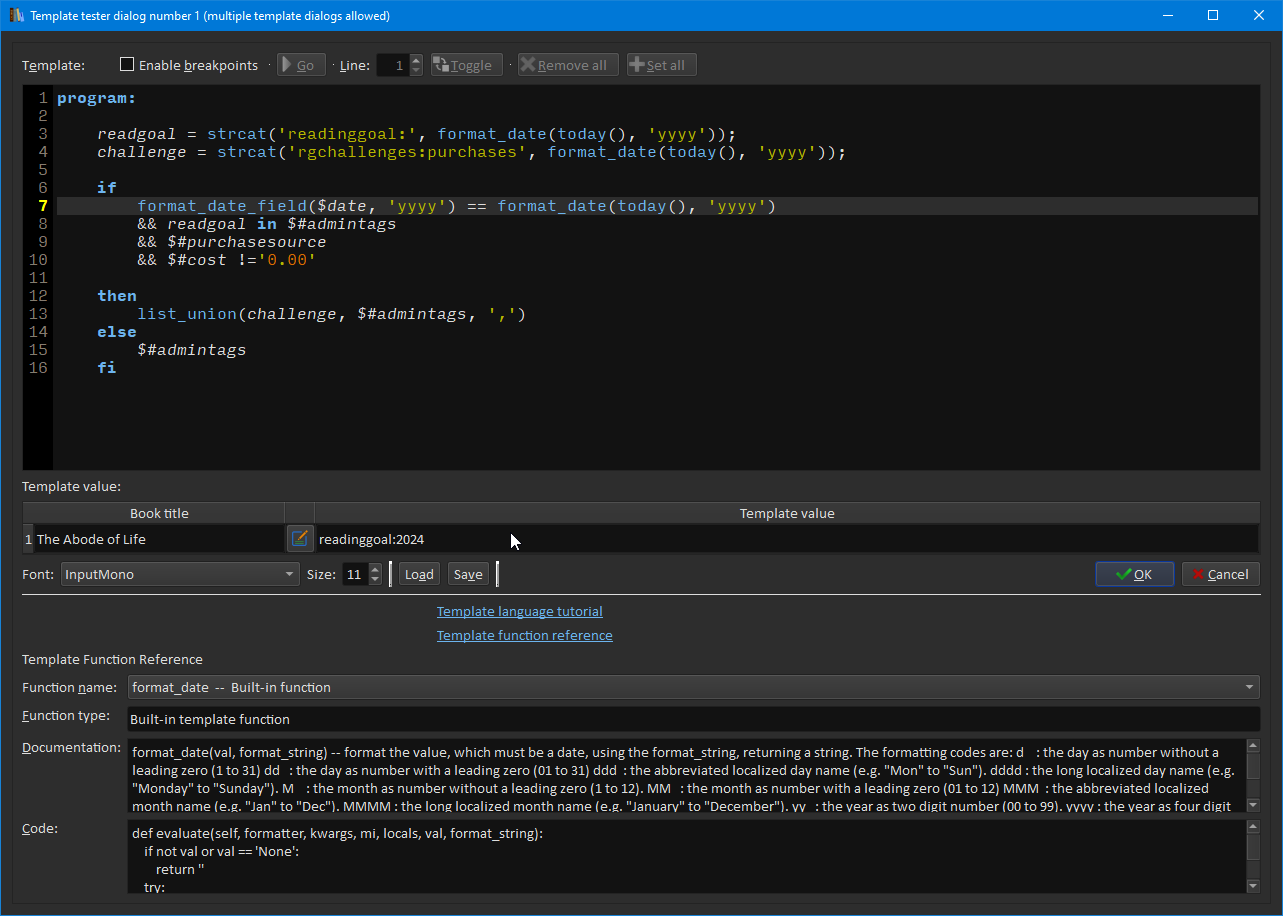Click the Save template button
Image resolution: width=1283 pixels, height=916 pixels.
[x=467, y=574]
